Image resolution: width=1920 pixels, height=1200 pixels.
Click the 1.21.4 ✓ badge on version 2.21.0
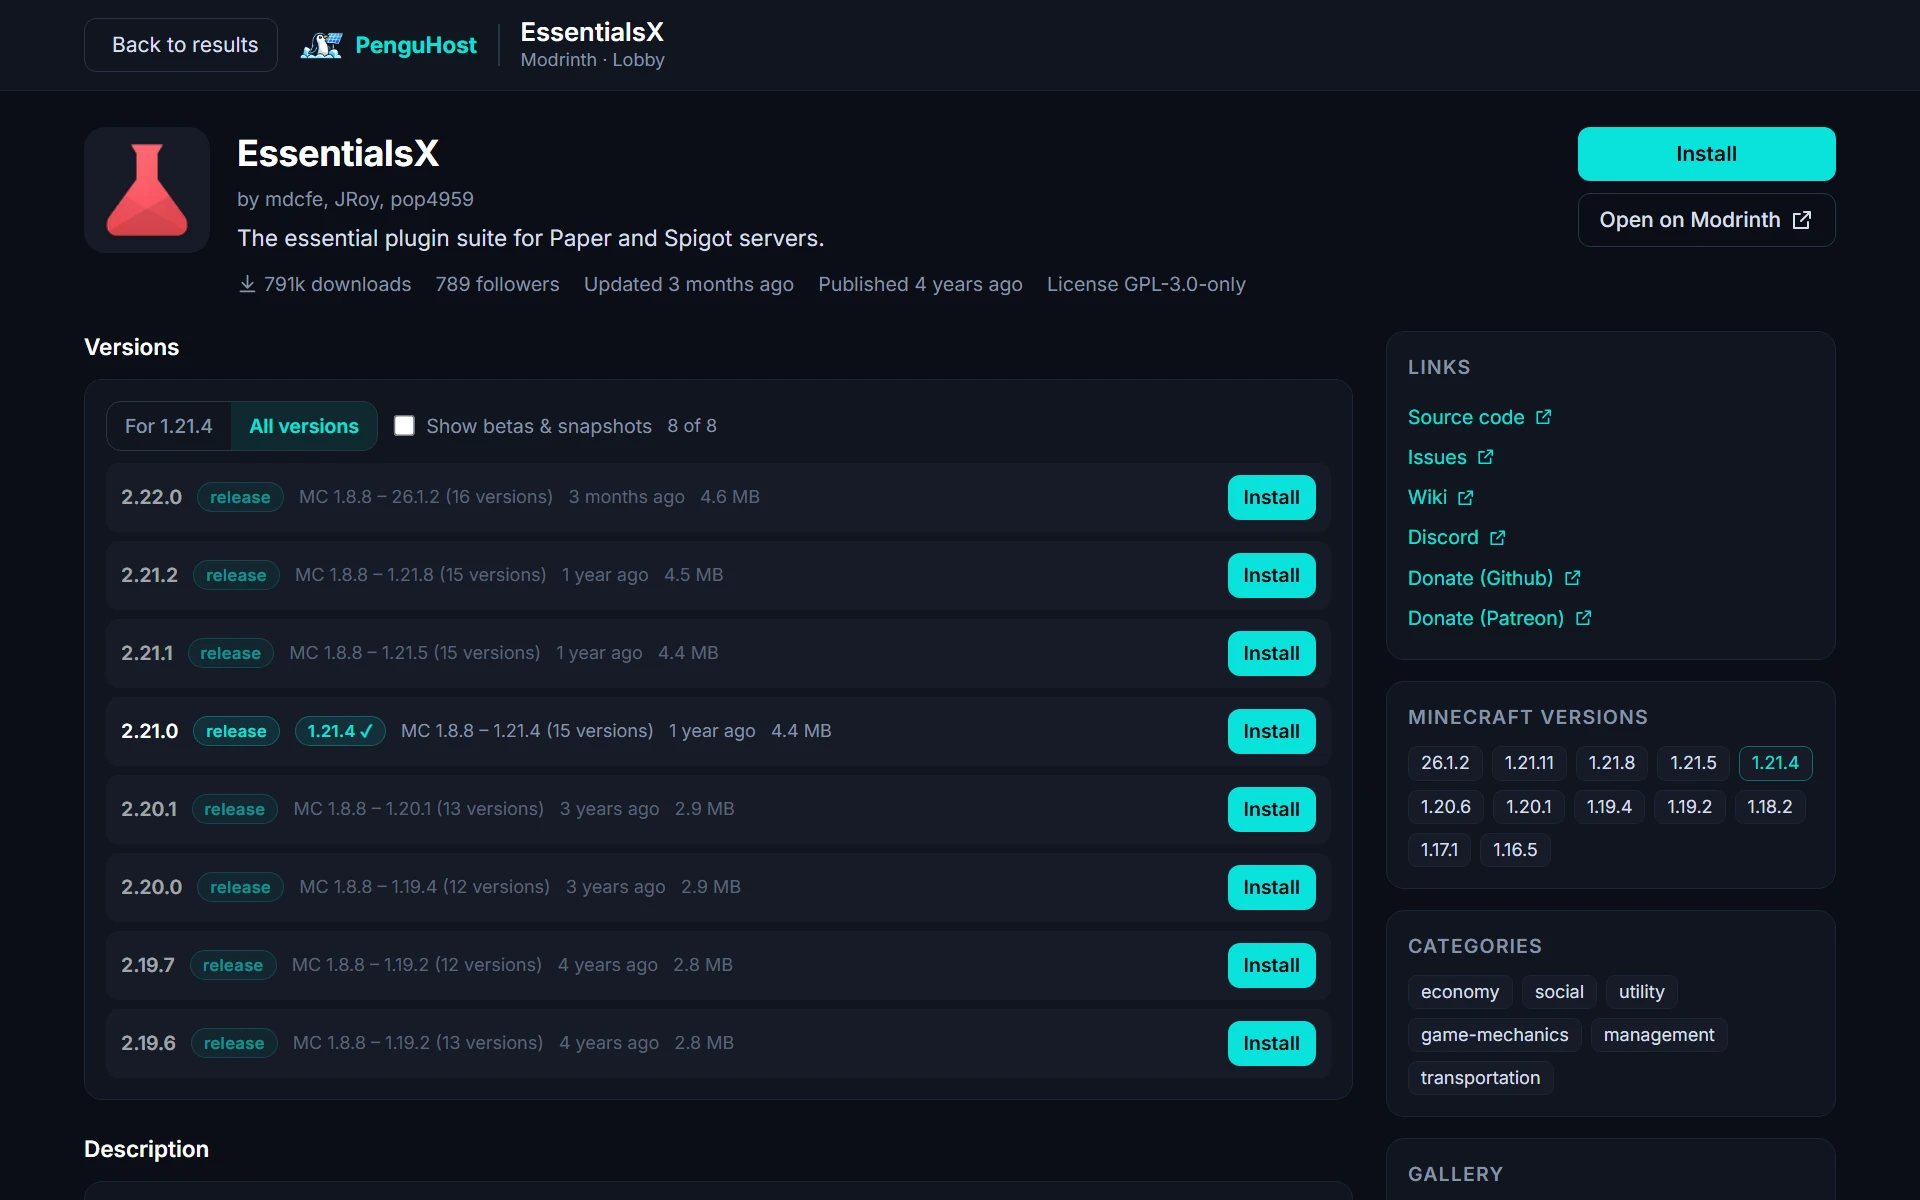pos(340,731)
